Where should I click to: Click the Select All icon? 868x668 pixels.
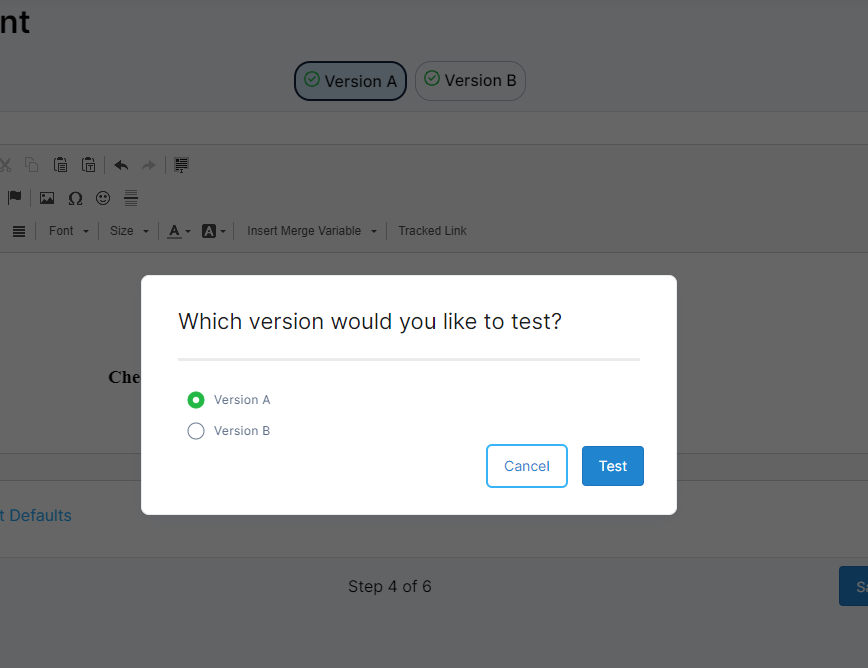pyautogui.click(x=181, y=165)
